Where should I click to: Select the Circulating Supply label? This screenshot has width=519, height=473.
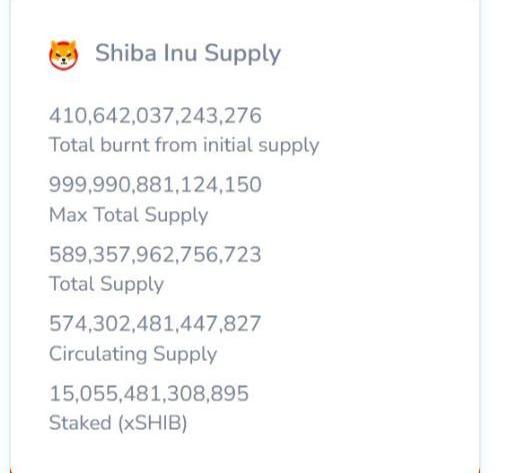tap(133, 354)
